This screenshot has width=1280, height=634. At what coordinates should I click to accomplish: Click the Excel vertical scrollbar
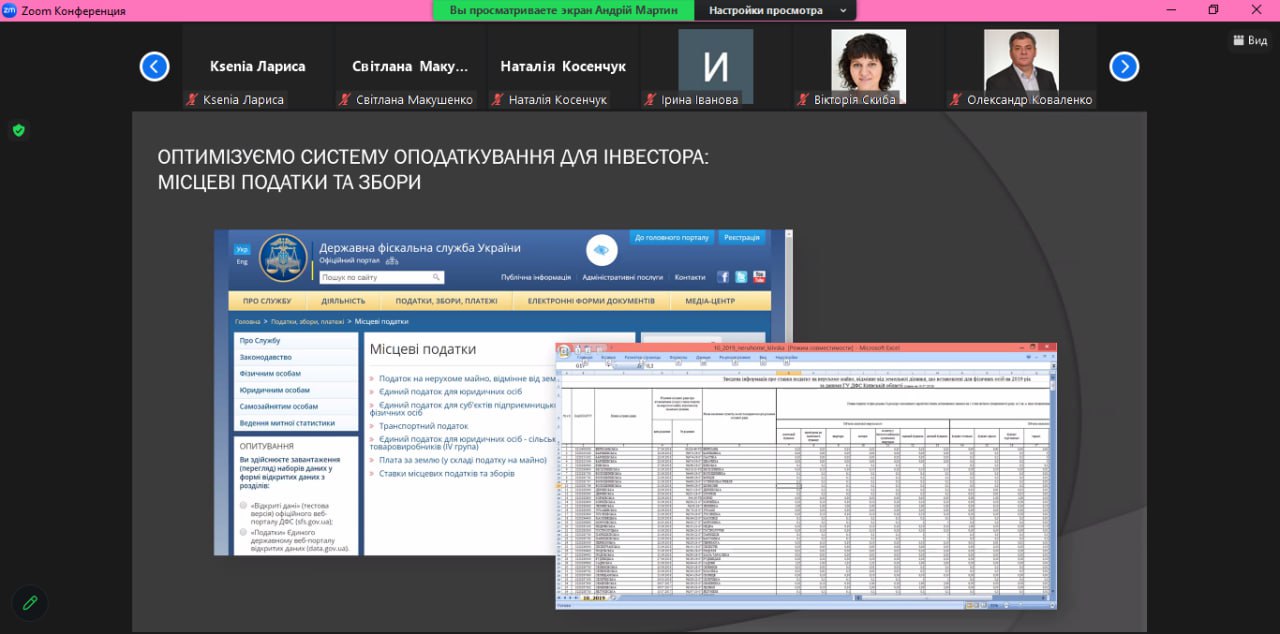(1053, 483)
